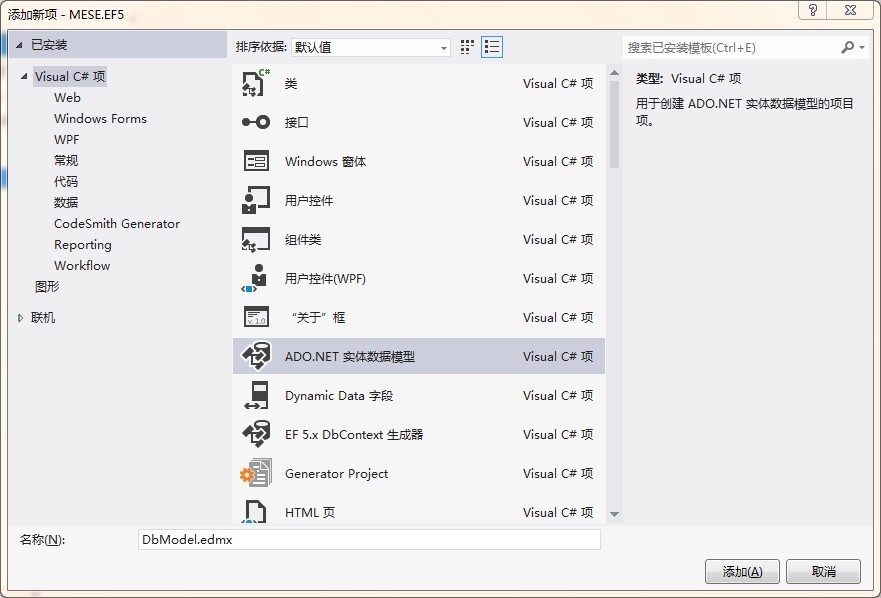Collapse the Visual C# 项 node
The image size is (881, 598).
[26, 76]
